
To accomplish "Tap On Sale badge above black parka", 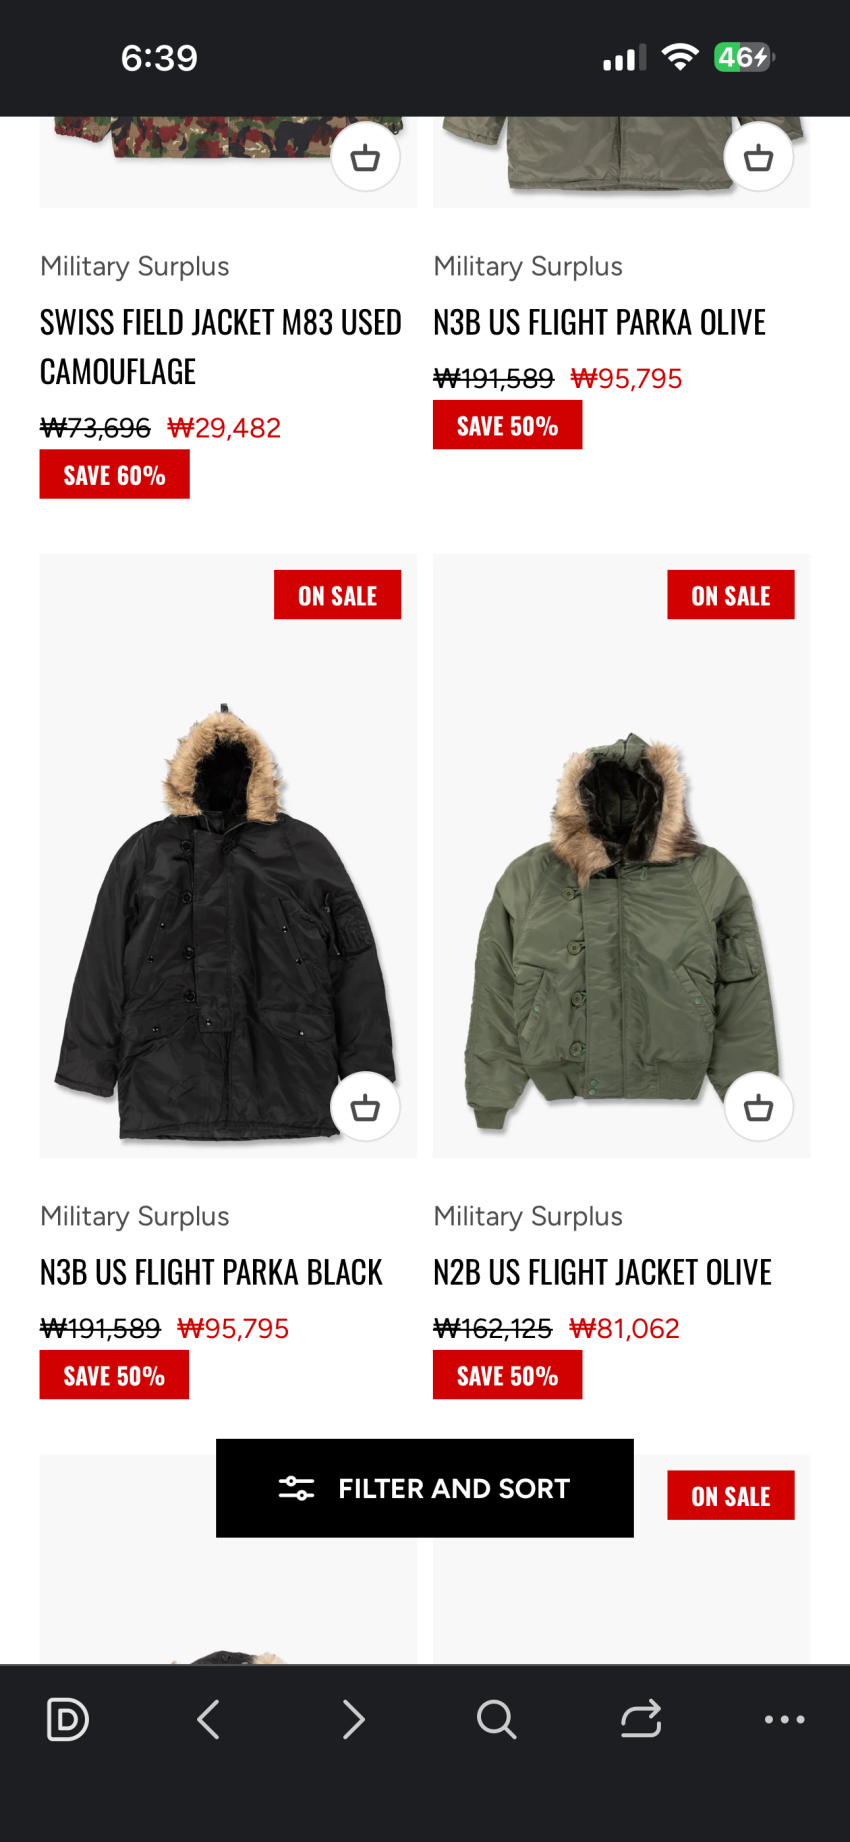I will pos(337,595).
